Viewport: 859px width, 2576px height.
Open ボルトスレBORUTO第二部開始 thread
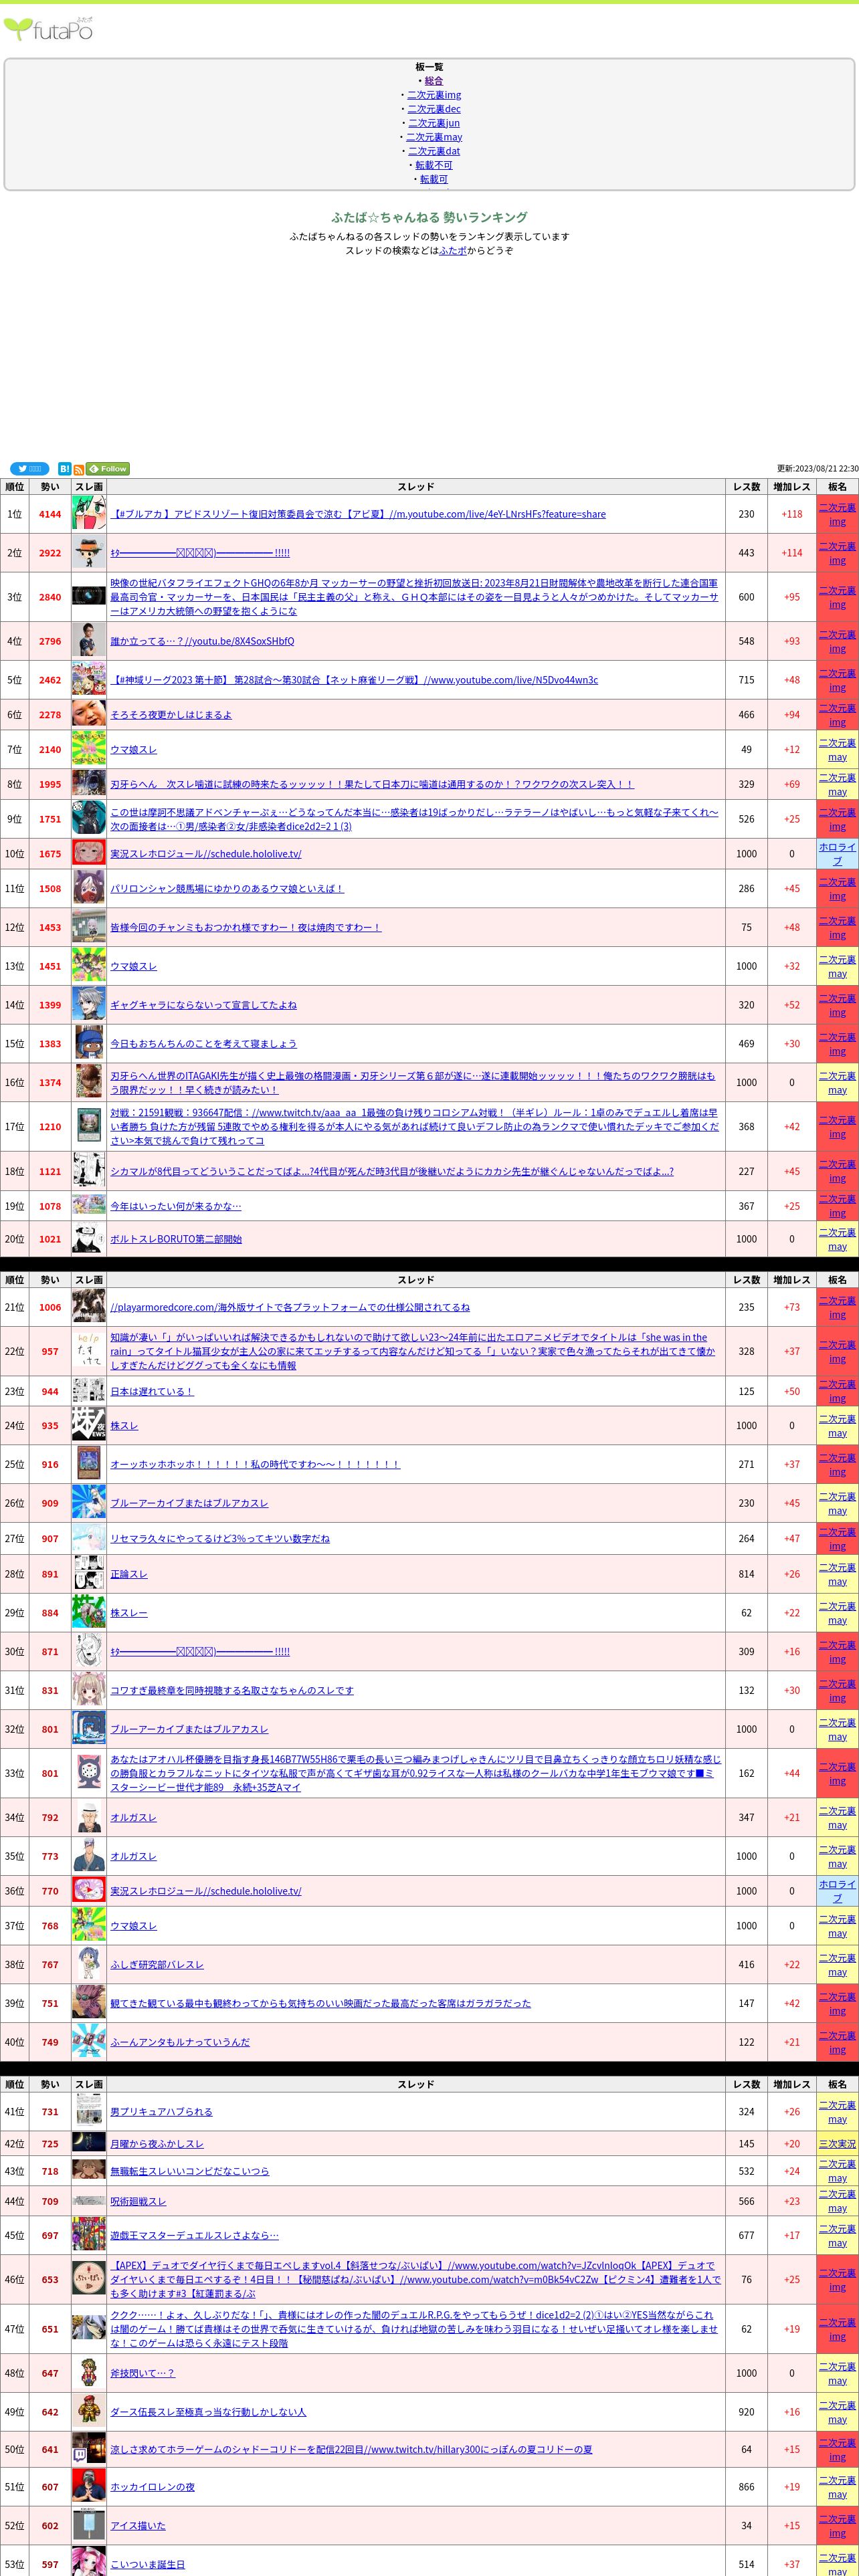click(x=176, y=1238)
